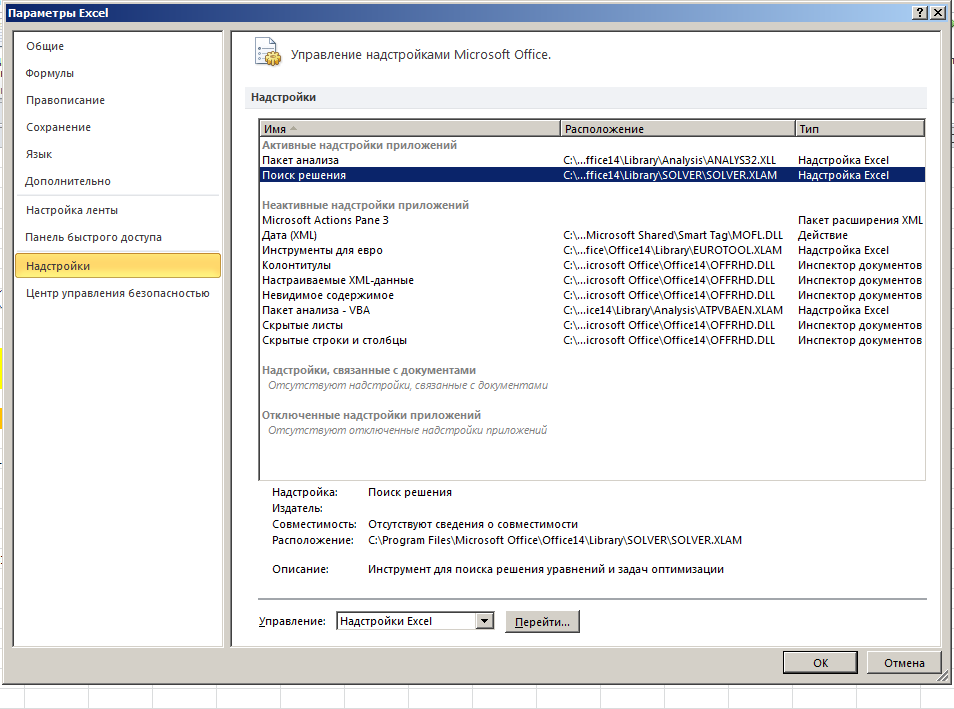This screenshot has width=954, height=709.
Task: Click the help question mark button
Action: tap(920, 13)
